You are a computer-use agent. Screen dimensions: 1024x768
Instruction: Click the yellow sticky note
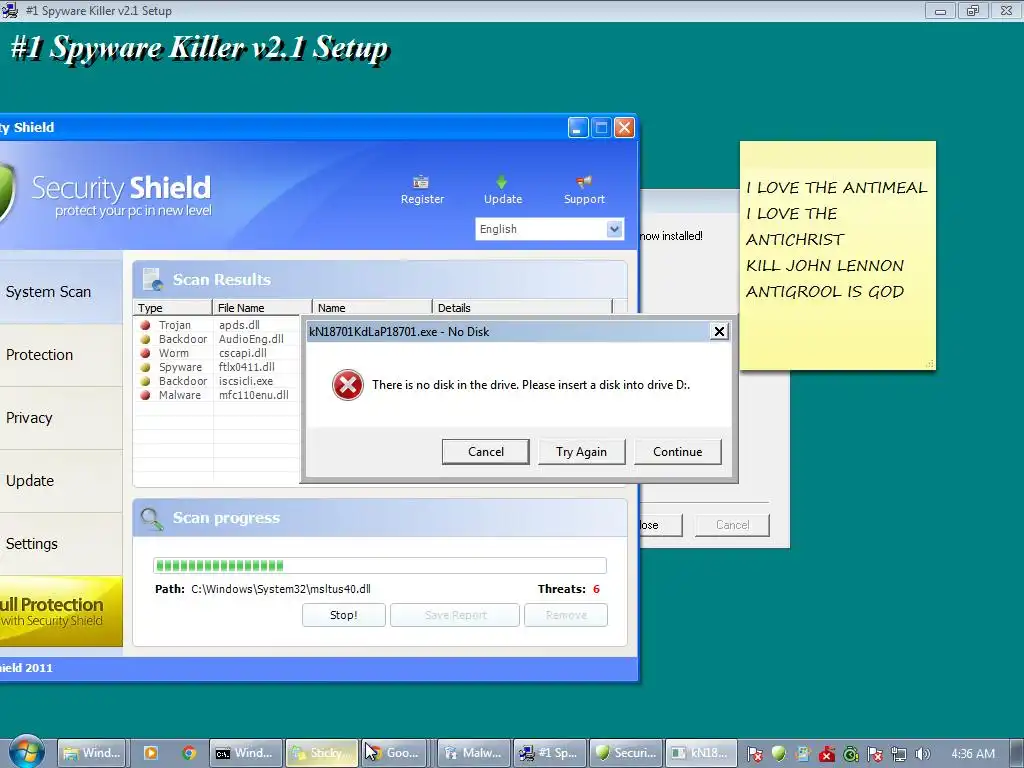click(x=838, y=255)
